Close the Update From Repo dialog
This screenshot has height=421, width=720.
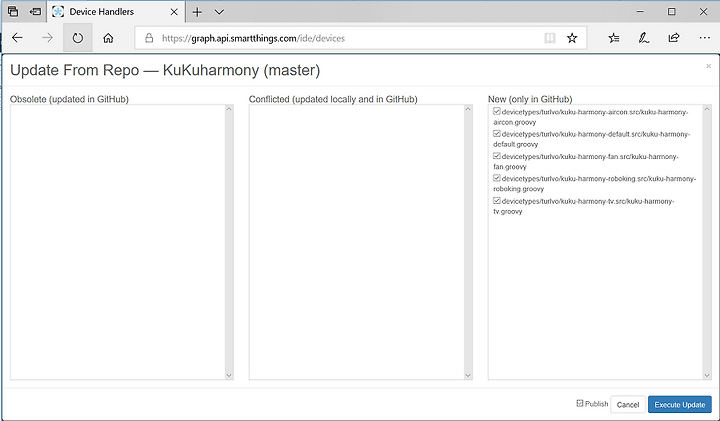(x=709, y=66)
